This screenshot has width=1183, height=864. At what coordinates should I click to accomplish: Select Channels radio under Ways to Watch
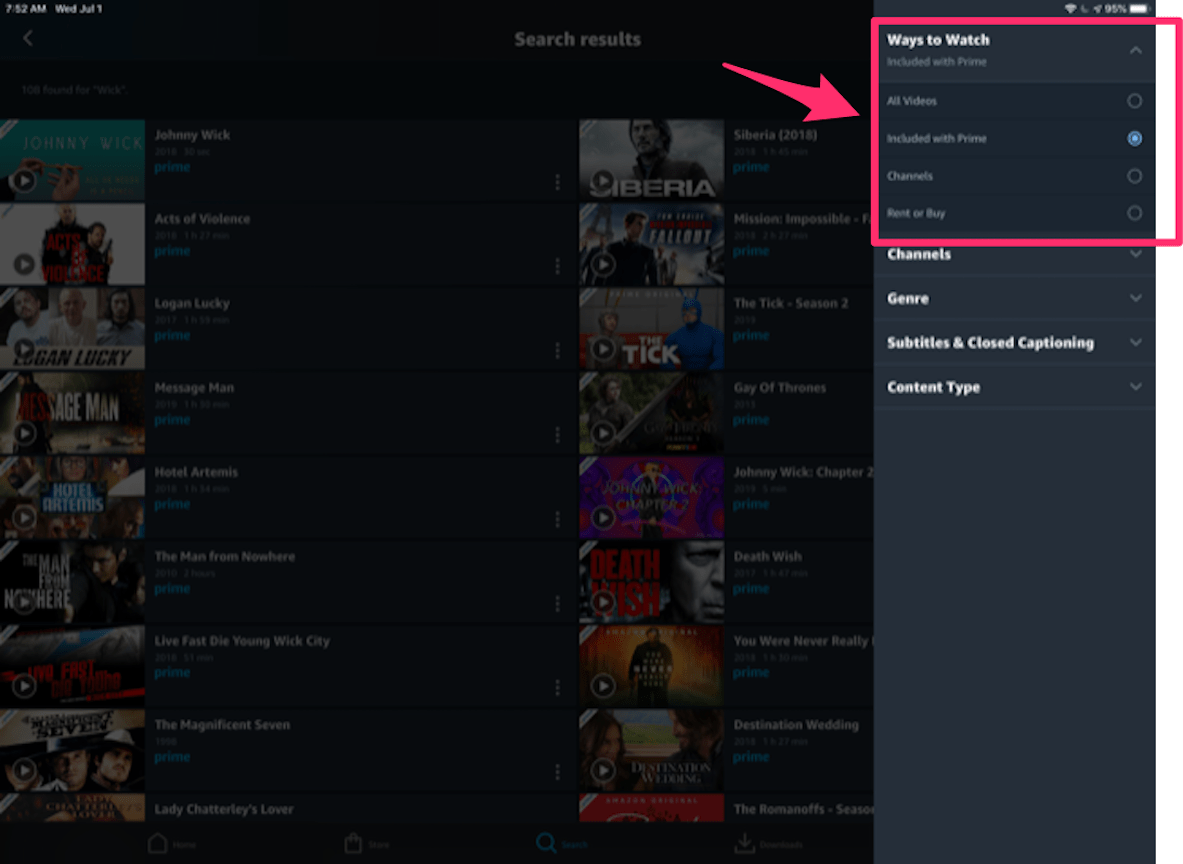[x=1134, y=177]
